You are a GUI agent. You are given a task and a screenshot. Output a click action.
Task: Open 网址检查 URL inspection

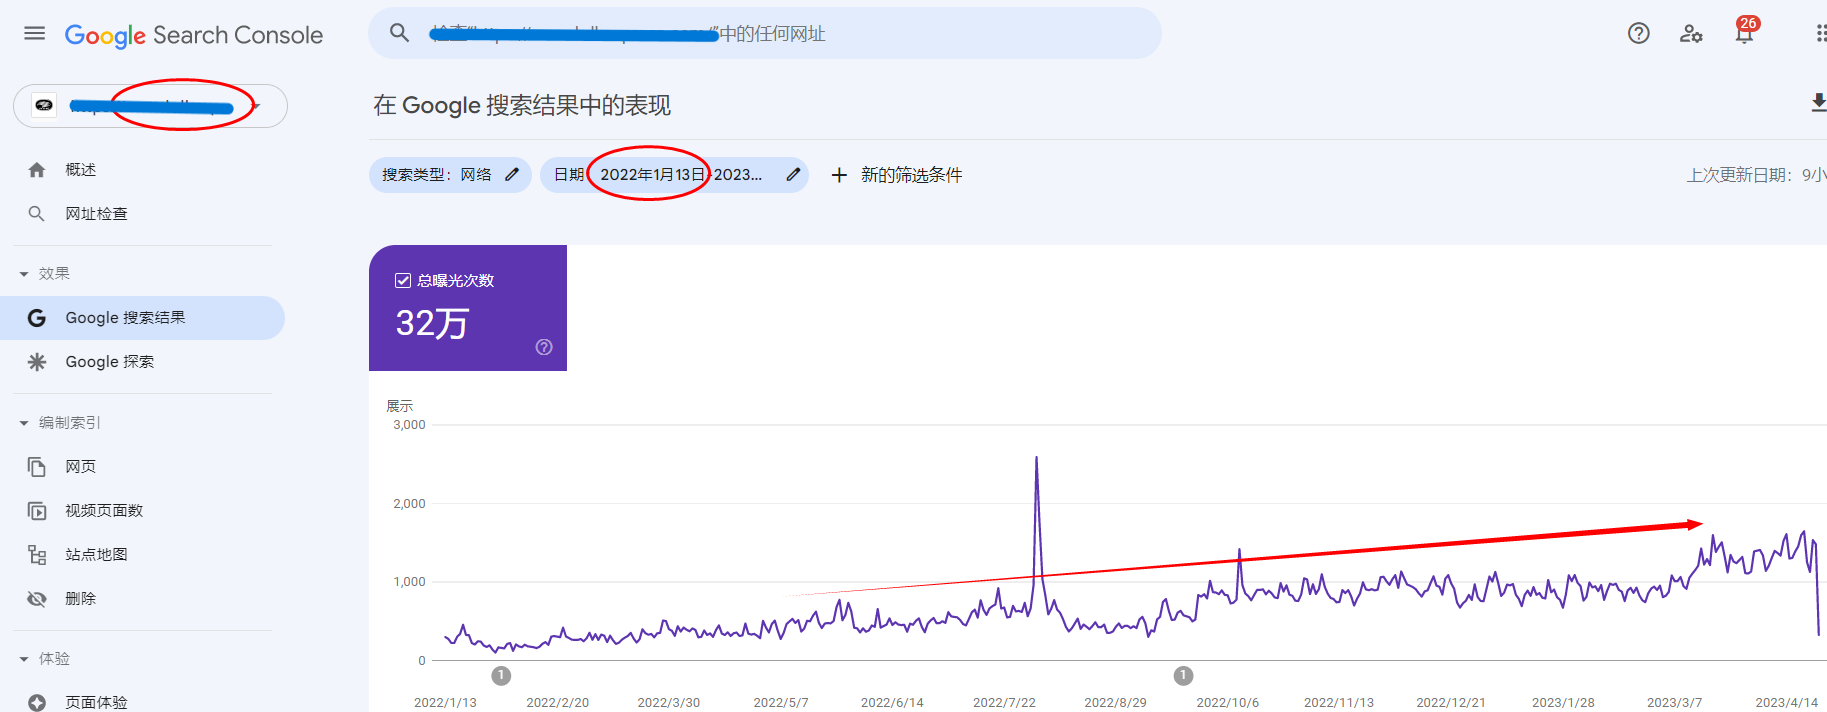coord(96,214)
